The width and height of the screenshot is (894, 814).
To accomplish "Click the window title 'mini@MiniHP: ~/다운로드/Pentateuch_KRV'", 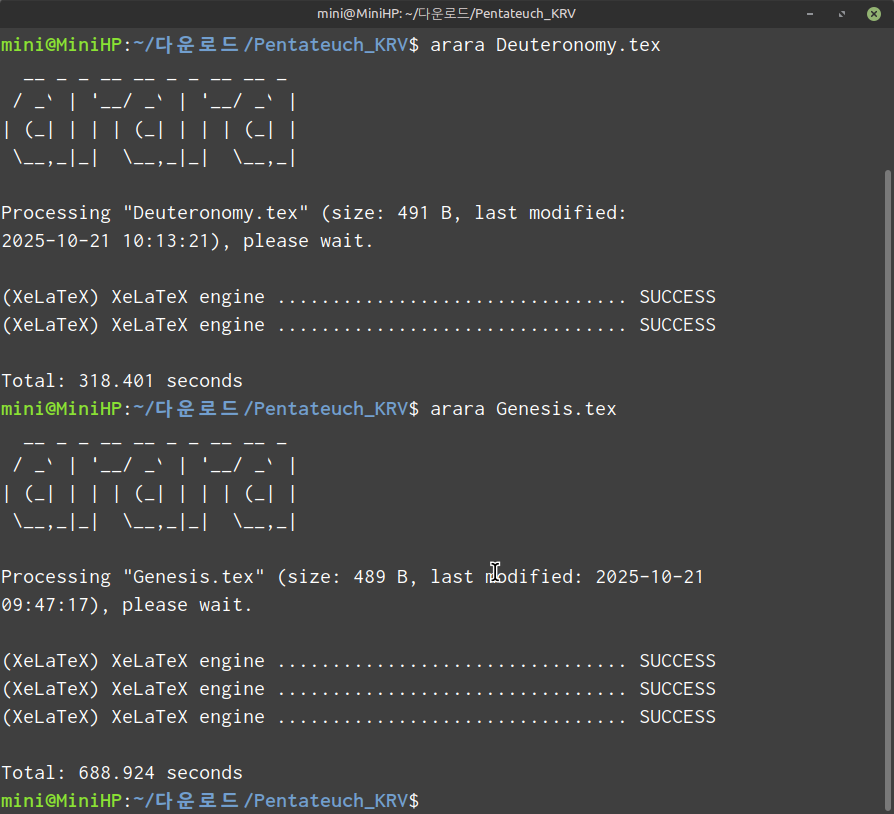I will [446, 14].
